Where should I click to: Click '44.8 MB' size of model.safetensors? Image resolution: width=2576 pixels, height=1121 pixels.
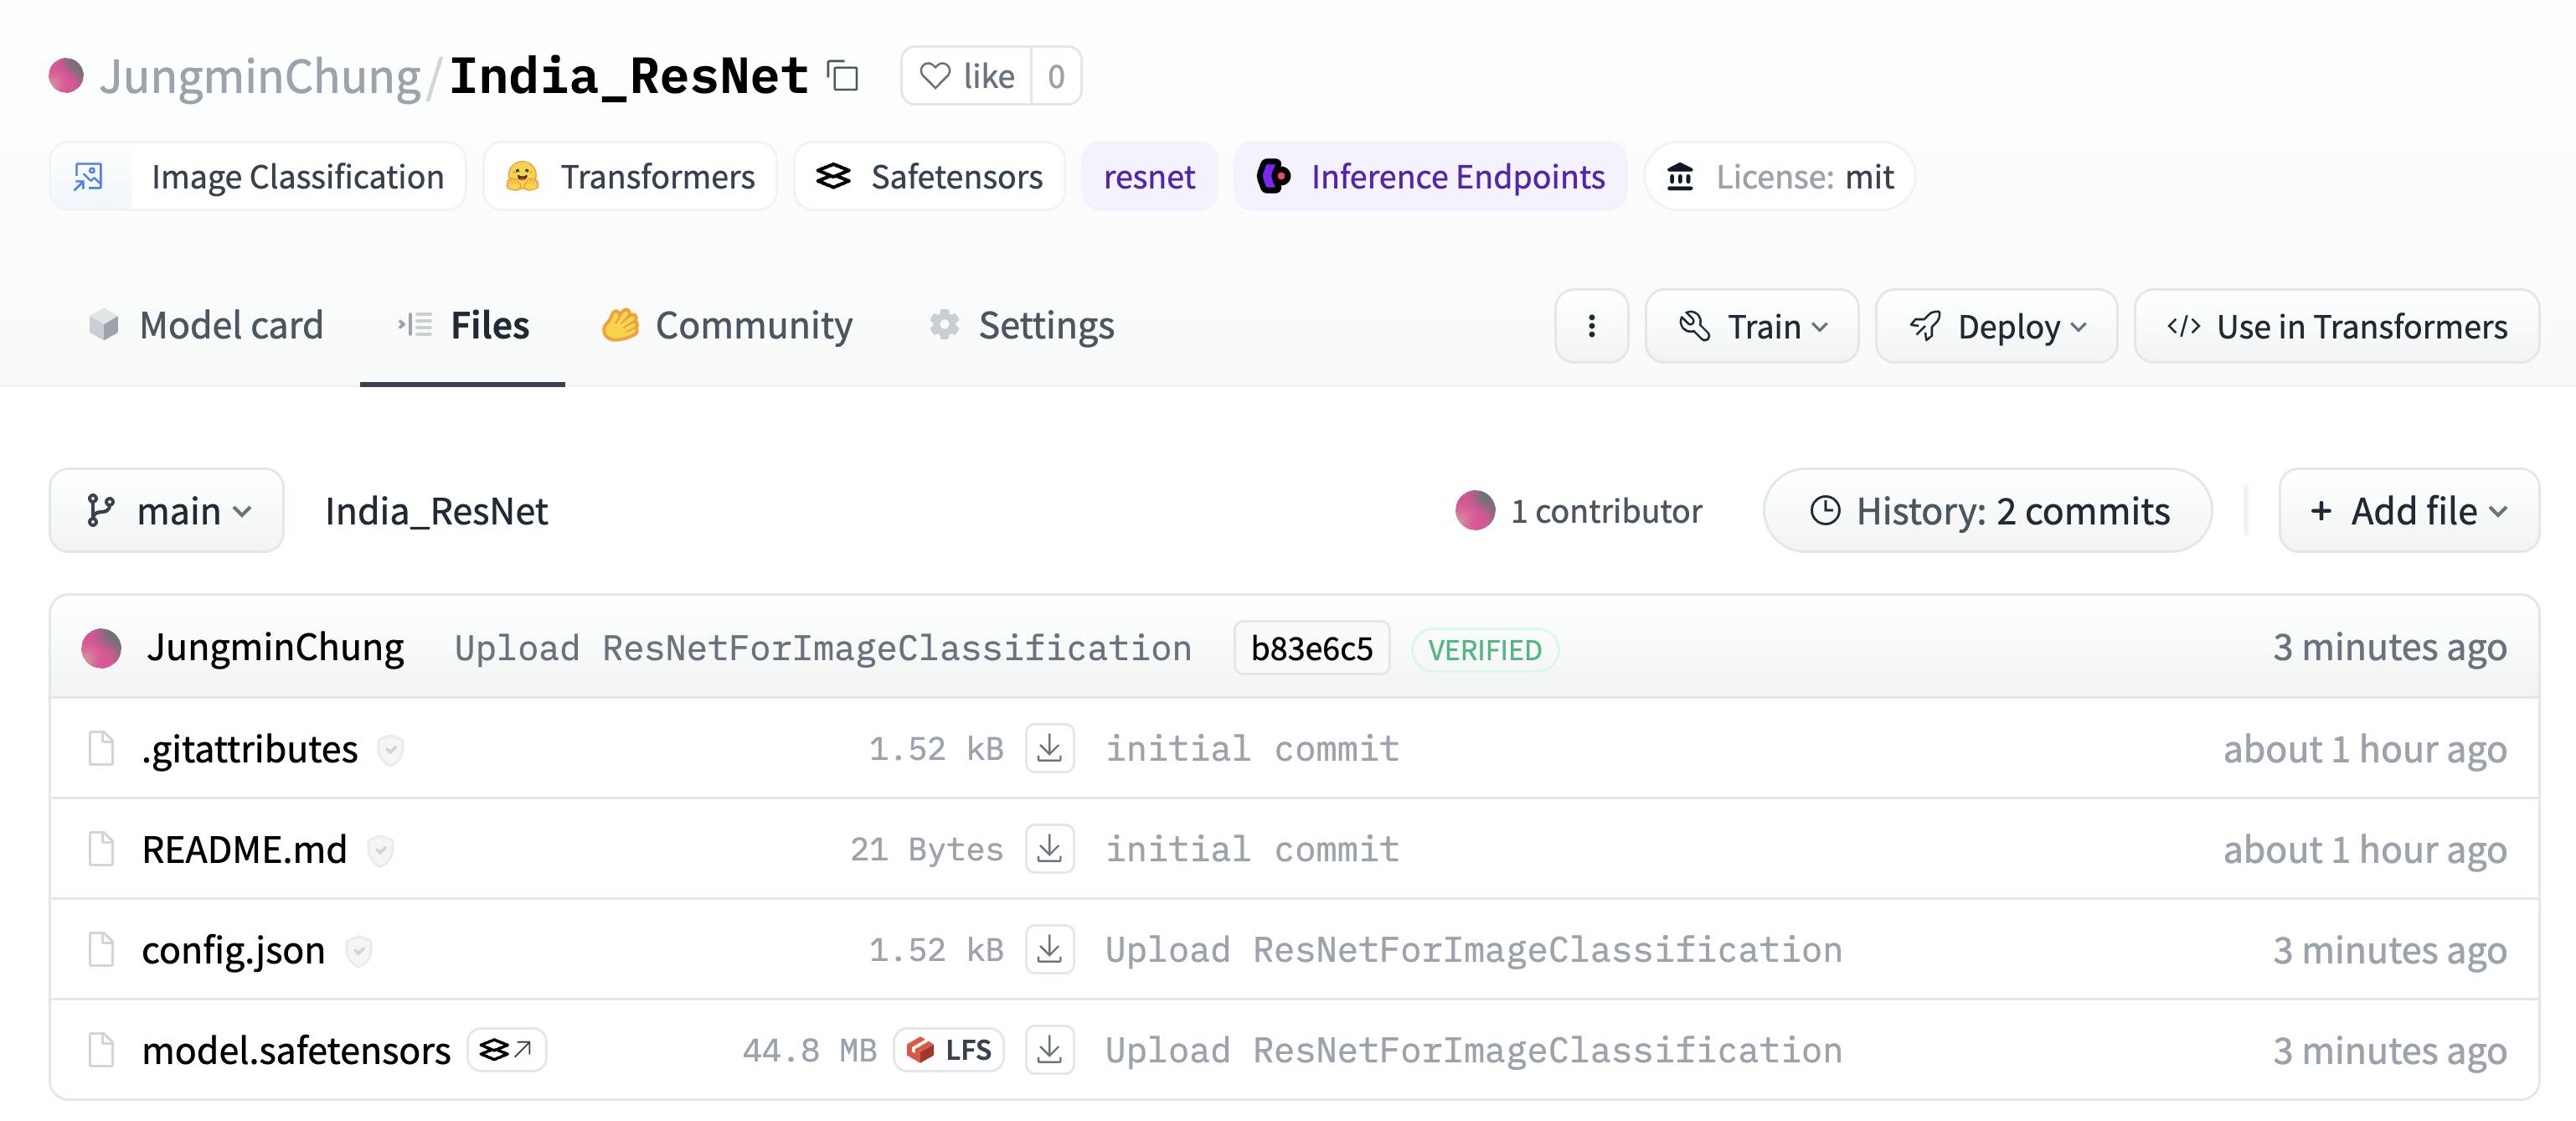(809, 1050)
